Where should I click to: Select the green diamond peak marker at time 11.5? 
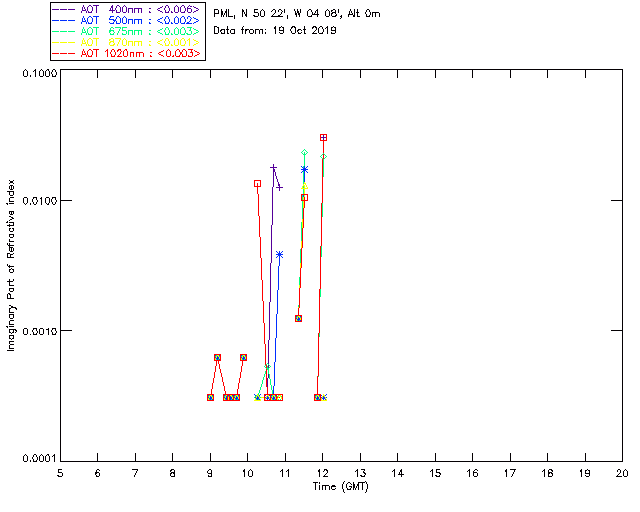304,152
